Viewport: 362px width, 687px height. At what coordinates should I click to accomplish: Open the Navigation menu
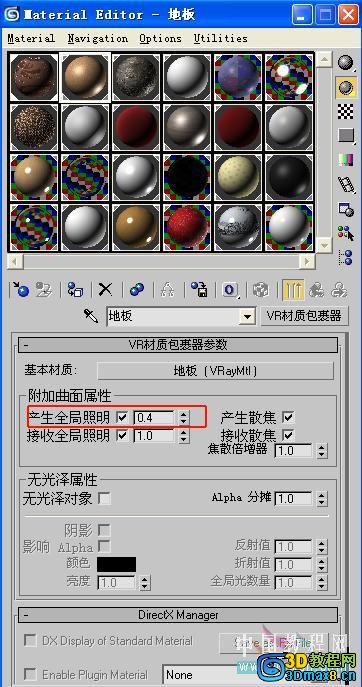[x=98, y=39]
